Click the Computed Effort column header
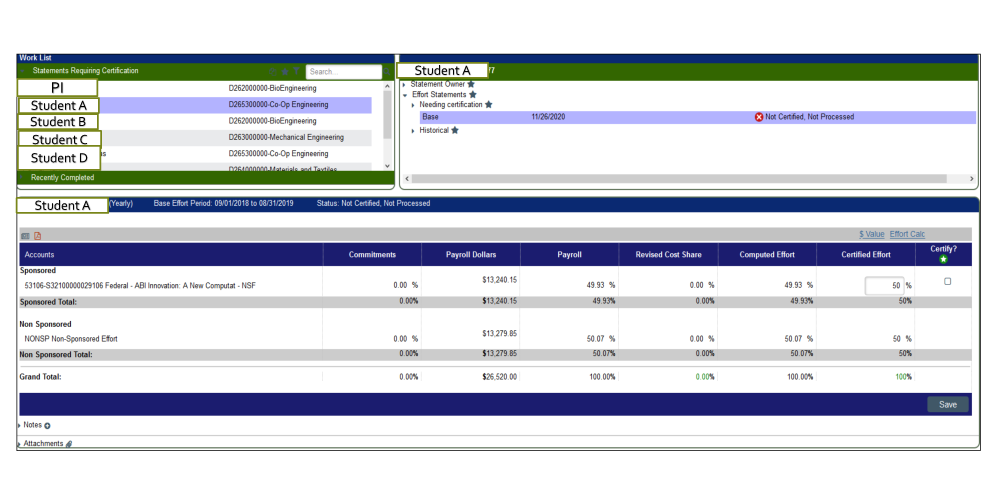 (767, 255)
